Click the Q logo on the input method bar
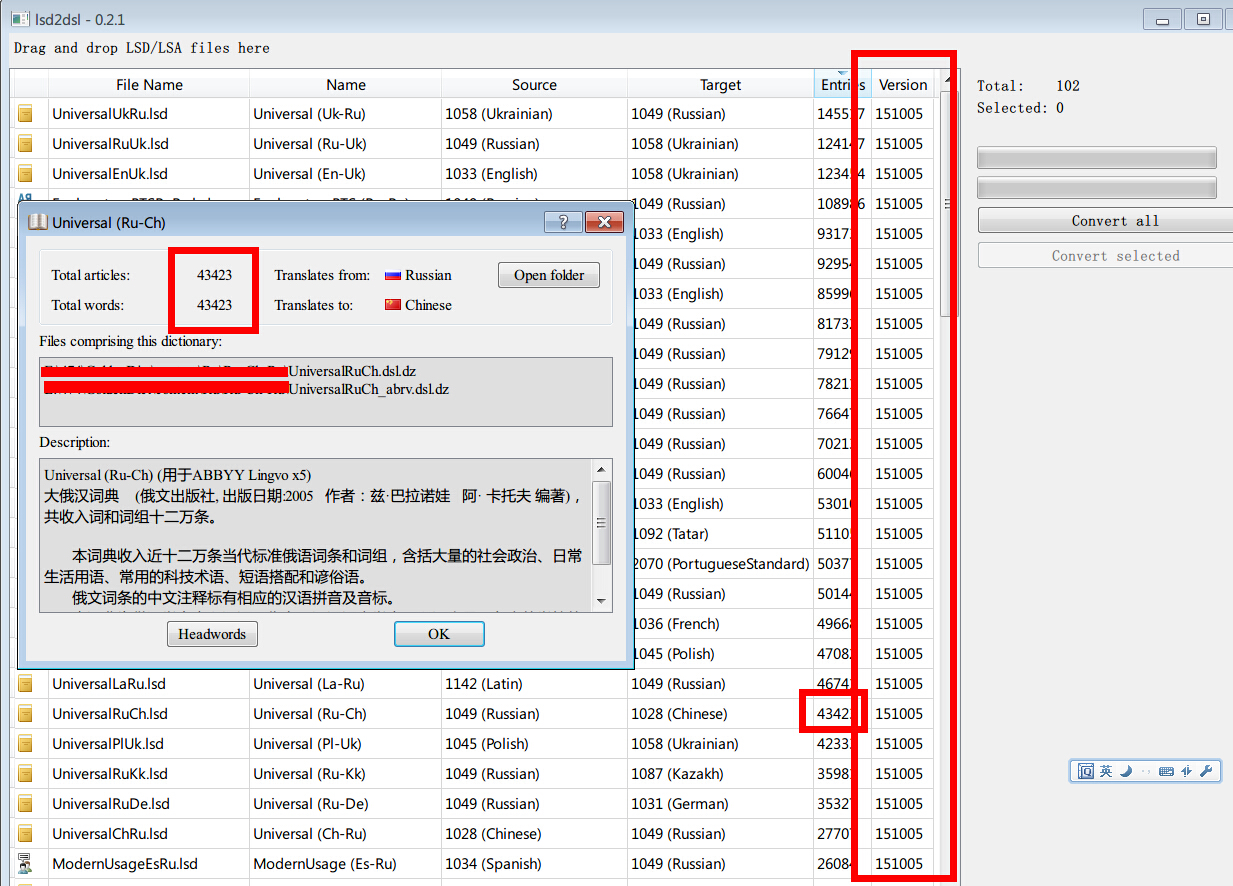The width and height of the screenshot is (1233, 886). 1085,771
